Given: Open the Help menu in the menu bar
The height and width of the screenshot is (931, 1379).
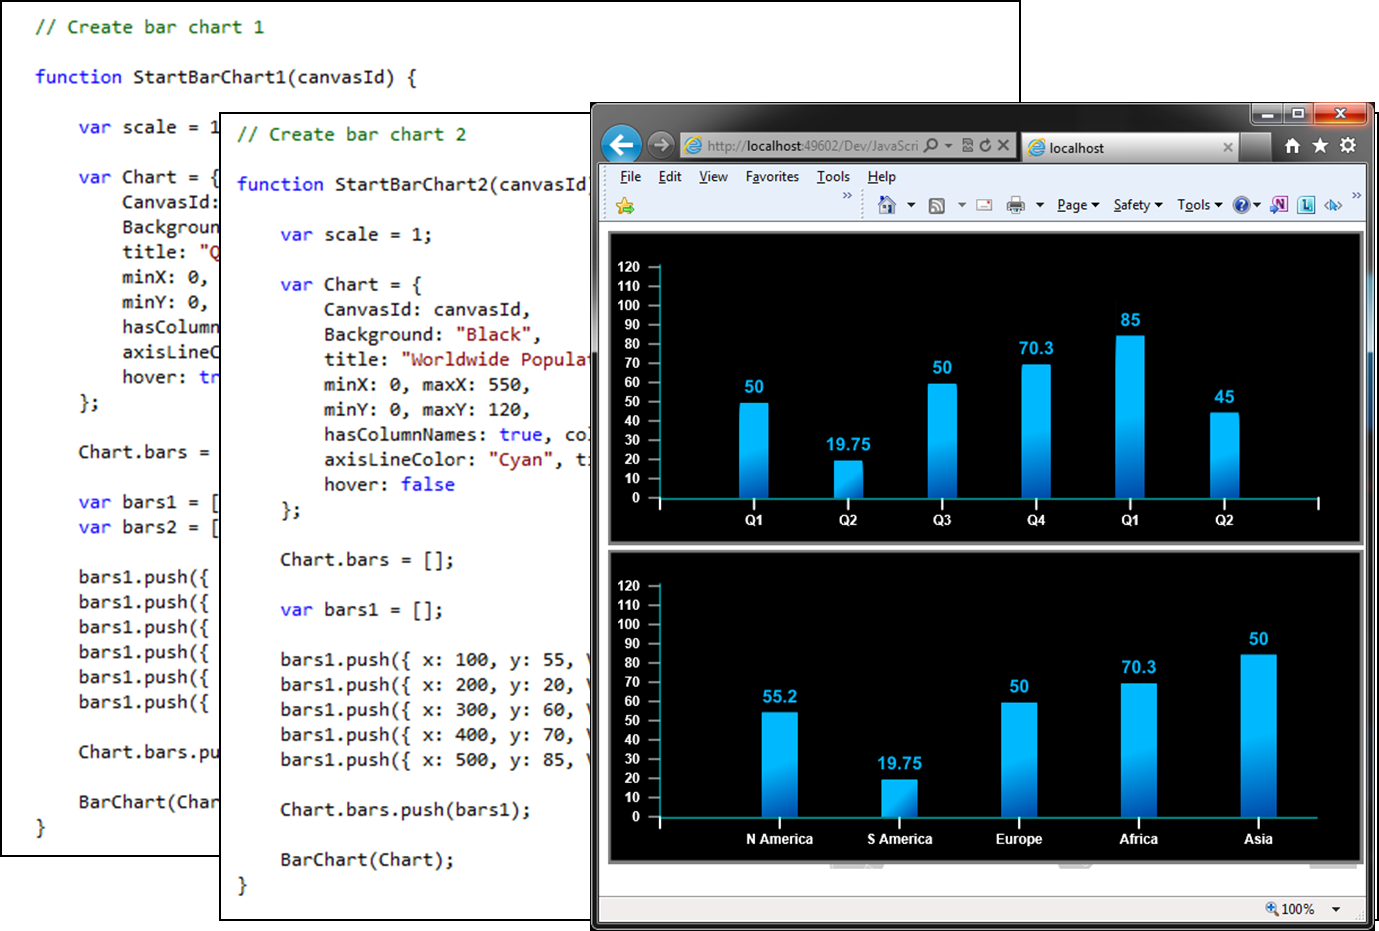Looking at the screenshot, I should tap(881, 177).
